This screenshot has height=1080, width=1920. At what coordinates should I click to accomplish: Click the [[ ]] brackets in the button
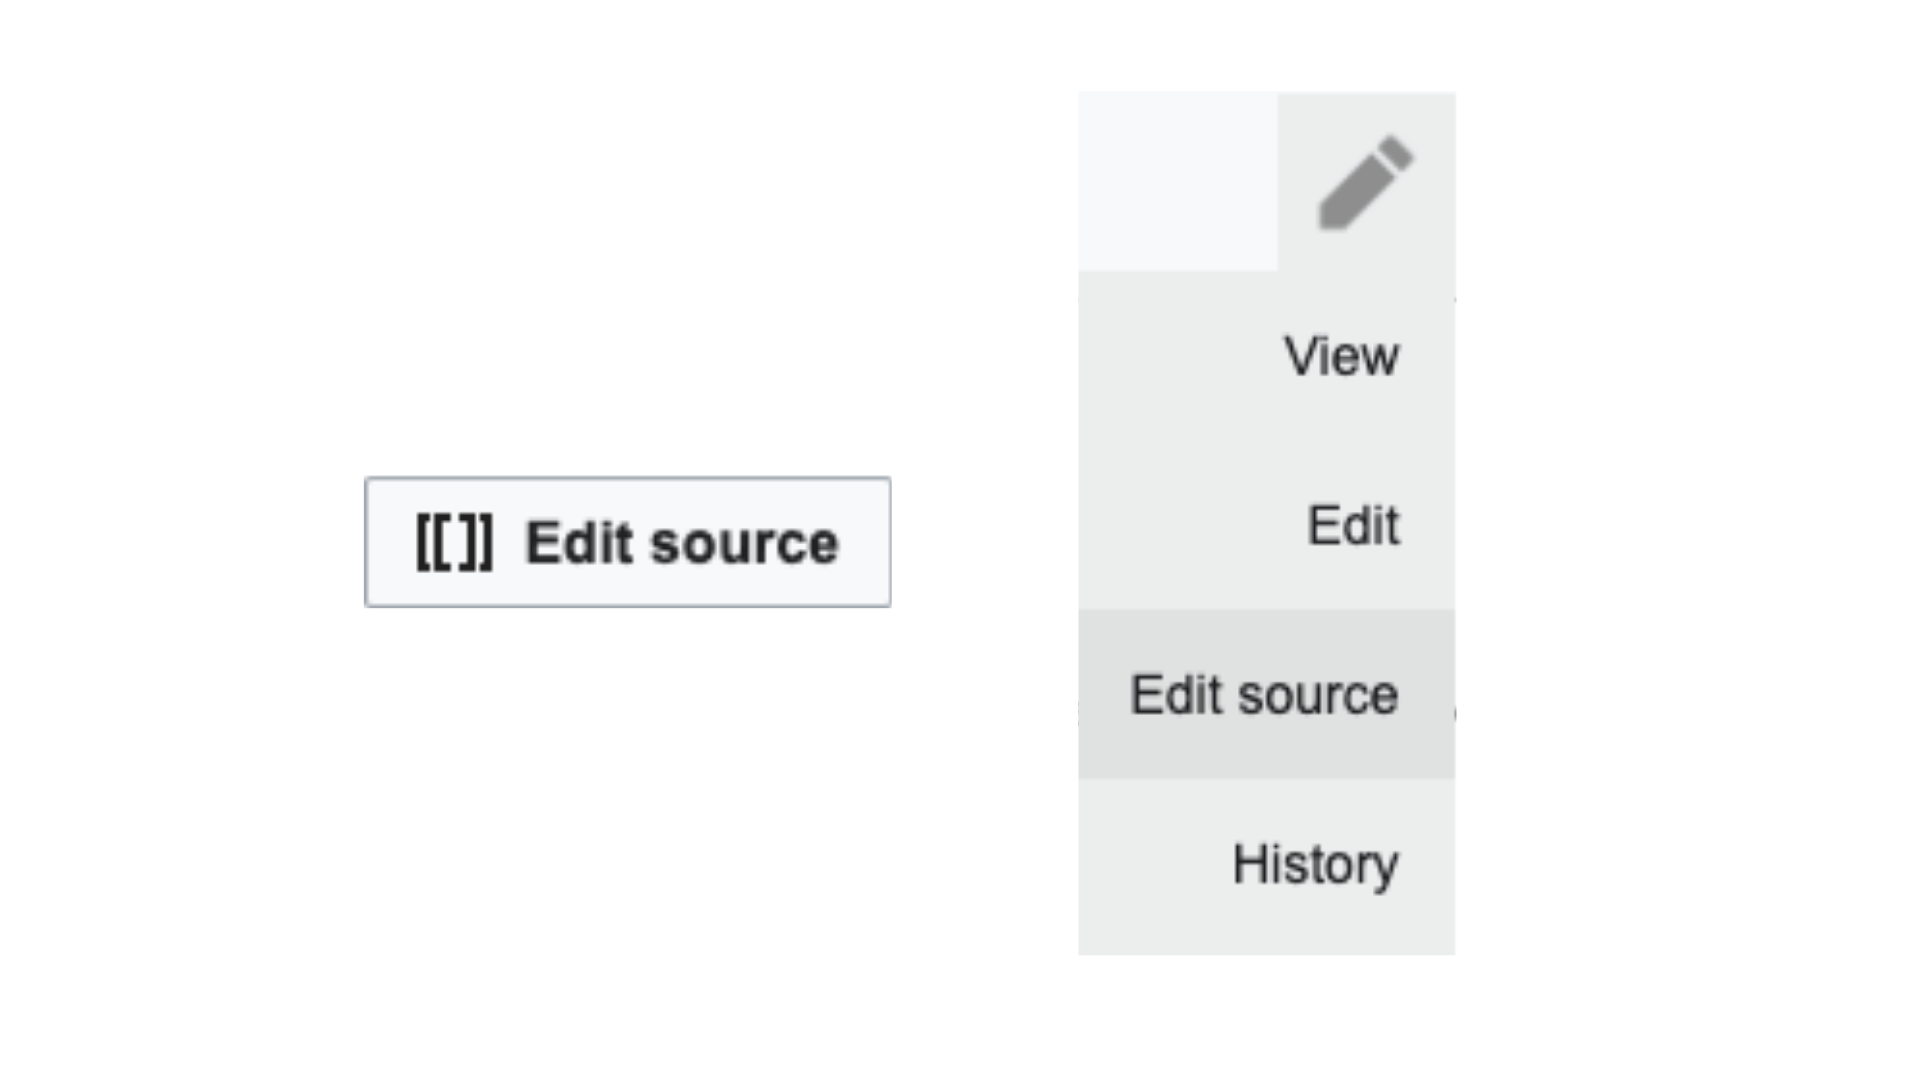tap(454, 542)
